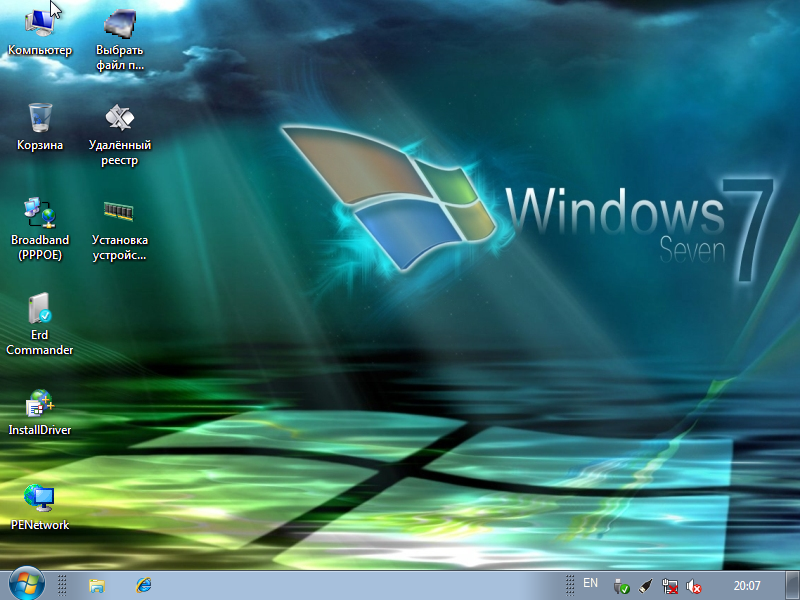Click the pen-shaped tray icon
This screenshot has width=800, height=600.
646,587
